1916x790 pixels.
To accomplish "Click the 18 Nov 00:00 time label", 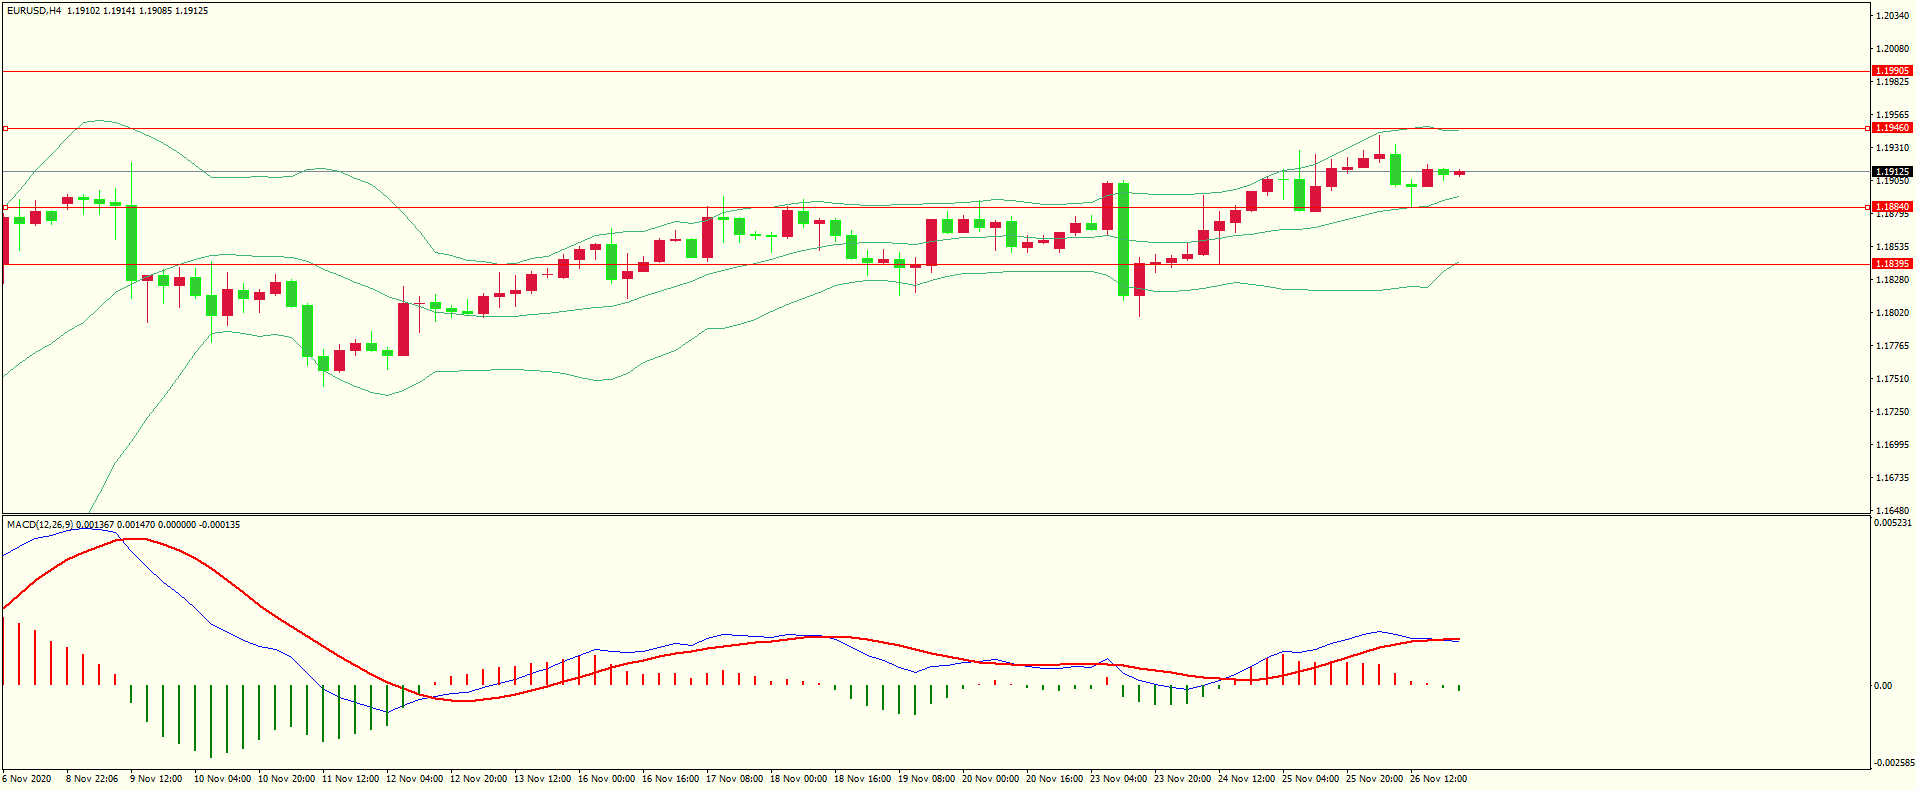I will [798, 778].
